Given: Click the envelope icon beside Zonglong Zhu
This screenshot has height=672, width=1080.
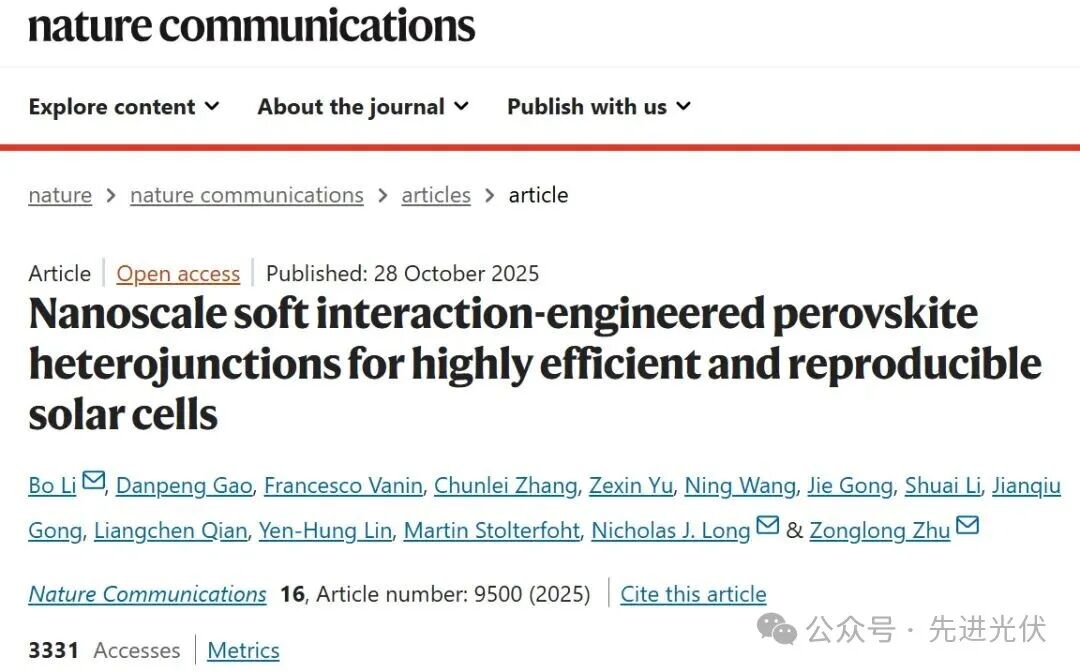Looking at the screenshot, I should coord(967,526).
